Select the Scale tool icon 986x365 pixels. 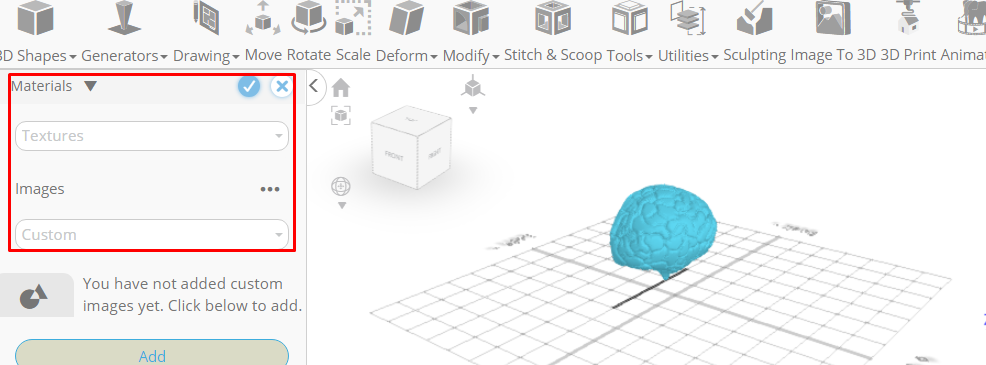pos(353,18)
